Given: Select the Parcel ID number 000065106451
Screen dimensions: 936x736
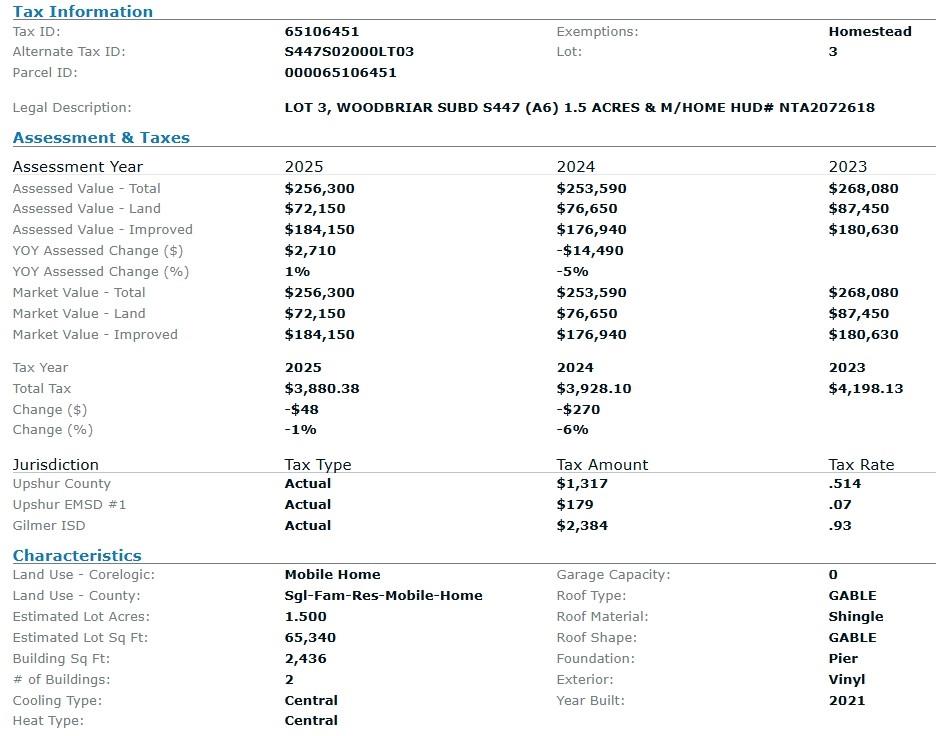Looking at the screenshot, I should pos(340,73).
